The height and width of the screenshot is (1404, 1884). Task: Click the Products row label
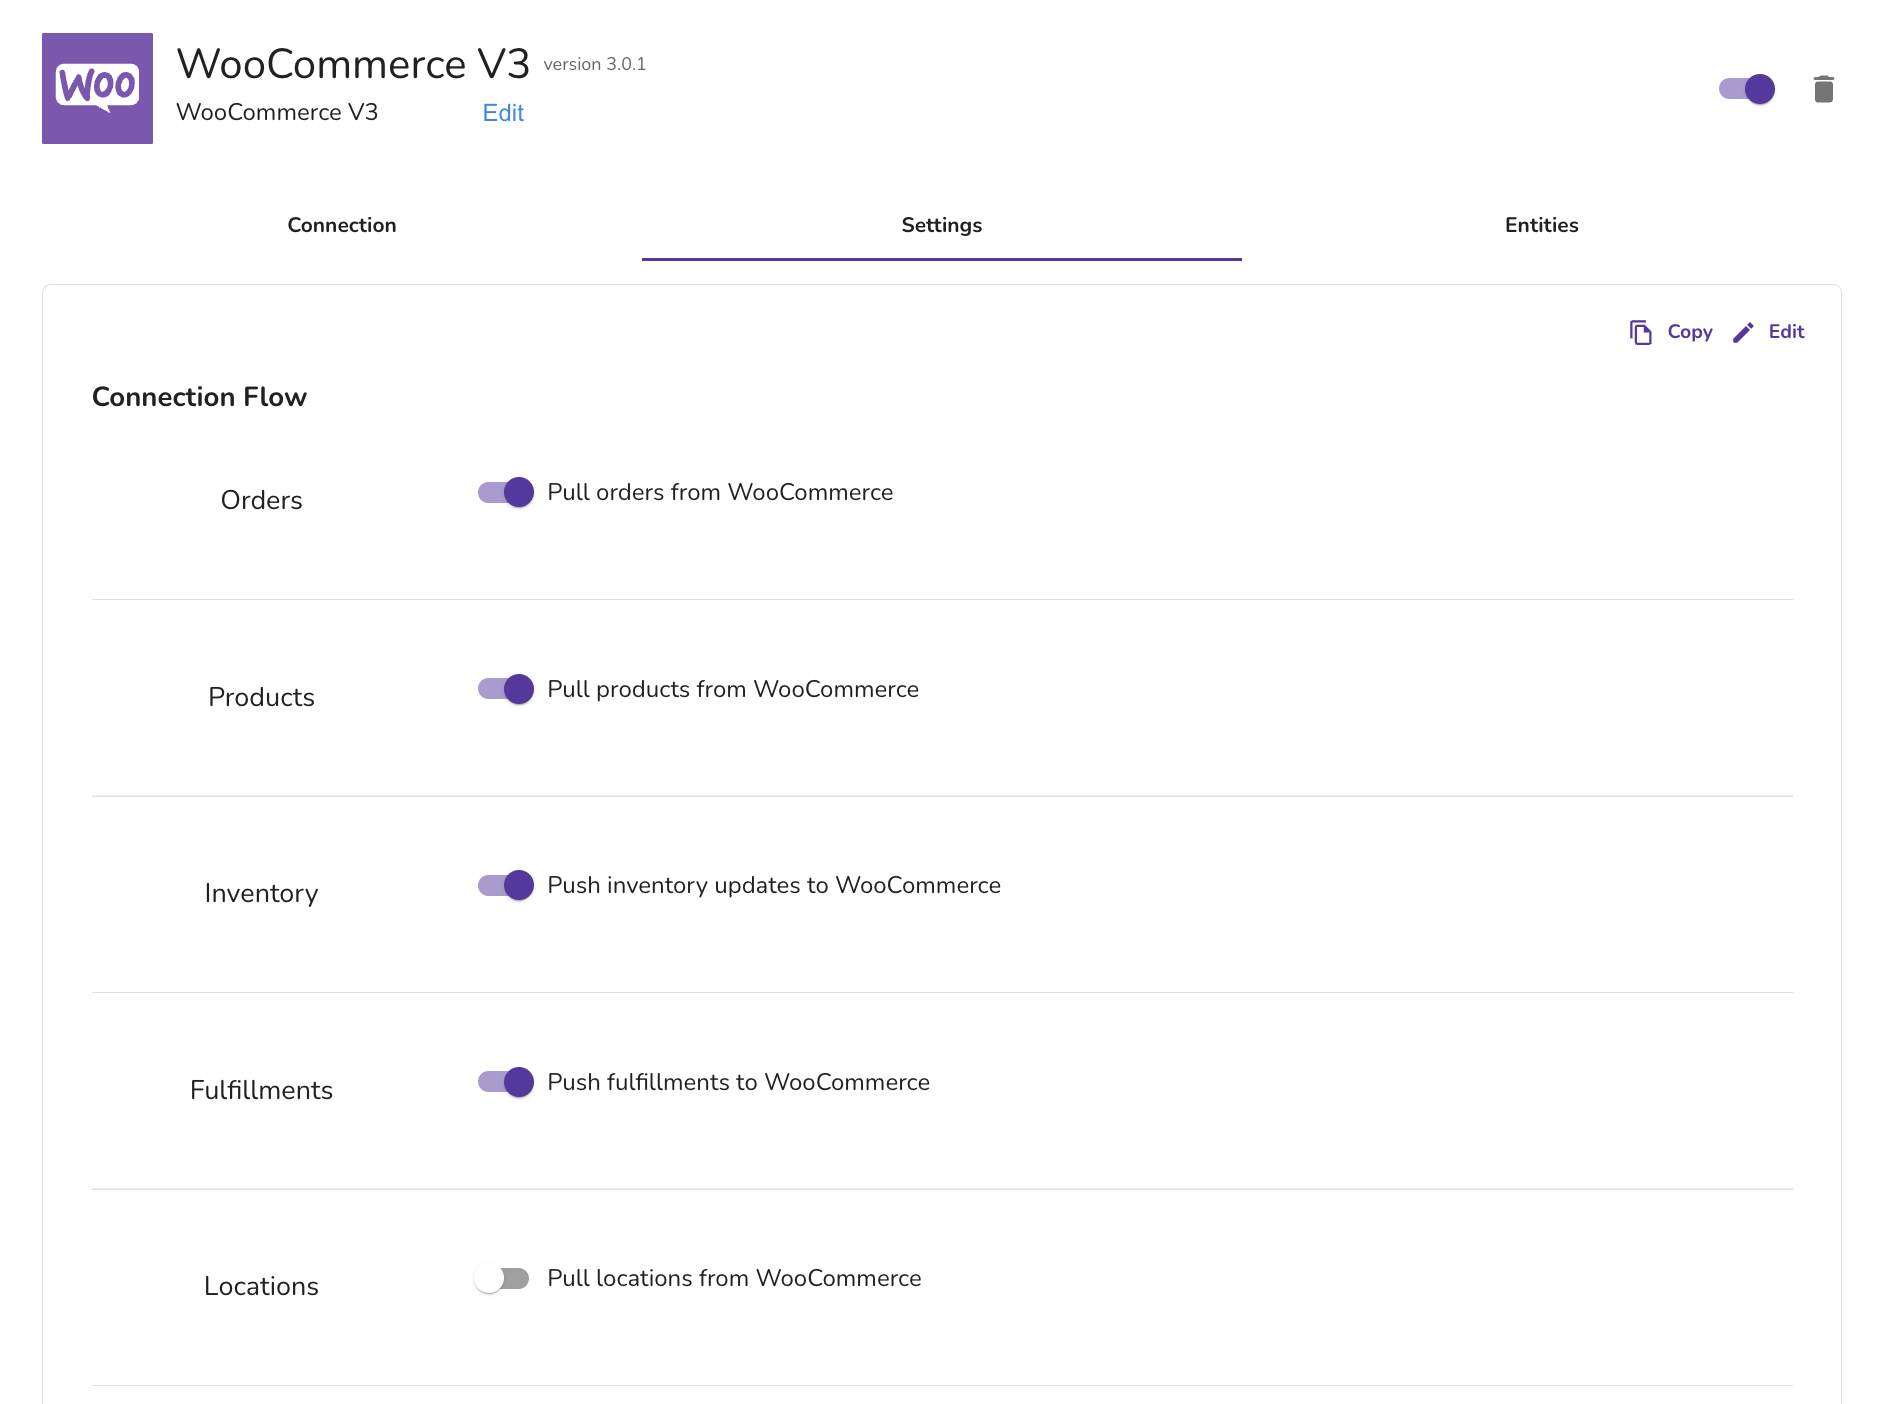point(261,697)
